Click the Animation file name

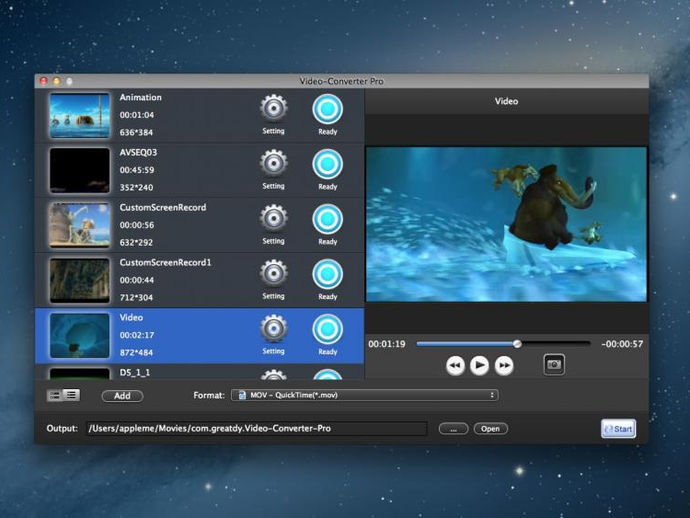[x=140, y=97]
